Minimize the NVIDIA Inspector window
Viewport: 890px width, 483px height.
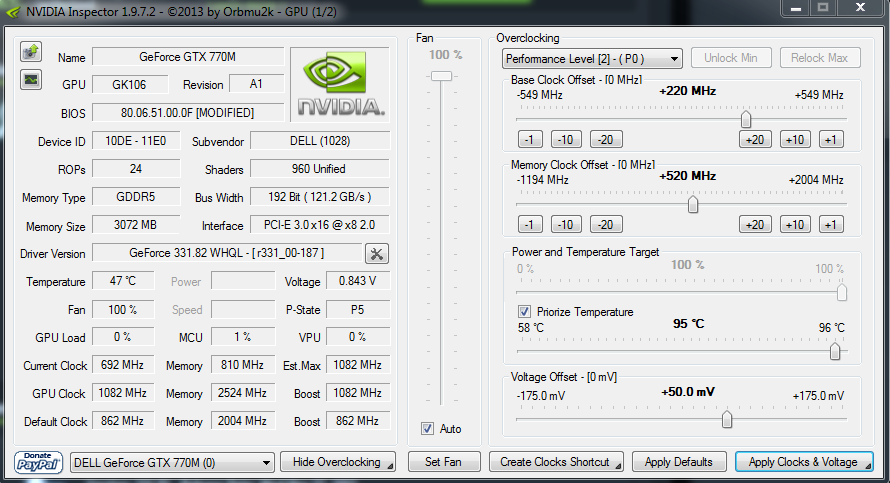click(796, 8)
